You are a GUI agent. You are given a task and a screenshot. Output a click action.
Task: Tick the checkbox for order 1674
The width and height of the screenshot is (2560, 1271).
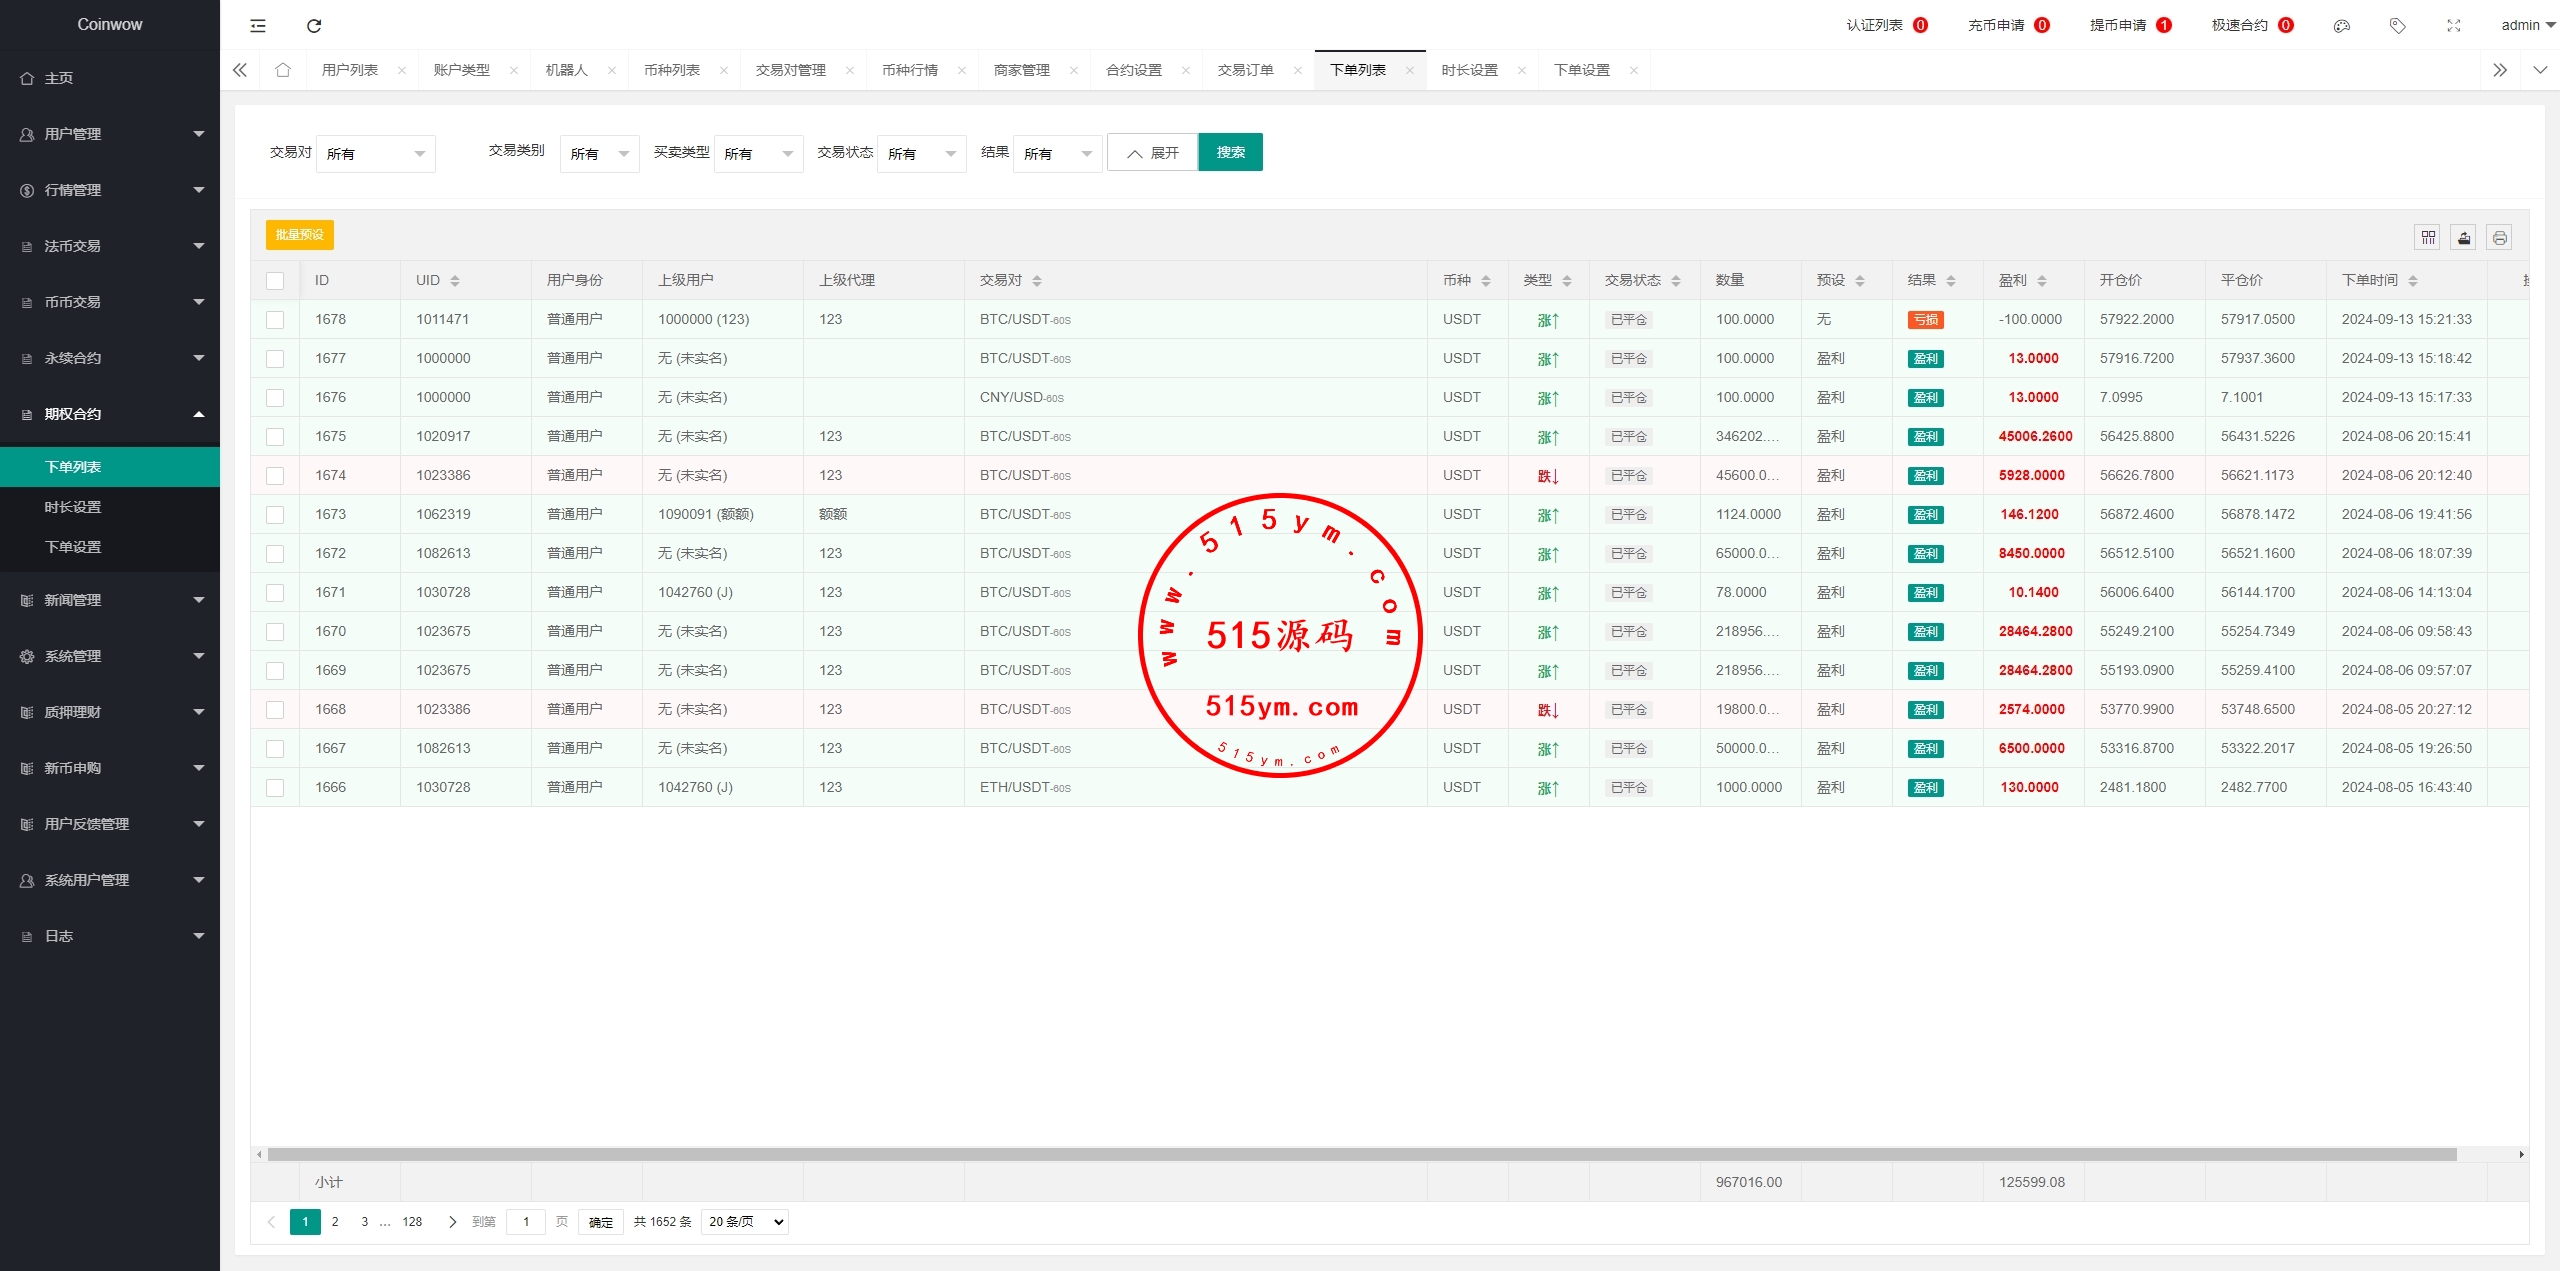[x=275, y=476]
